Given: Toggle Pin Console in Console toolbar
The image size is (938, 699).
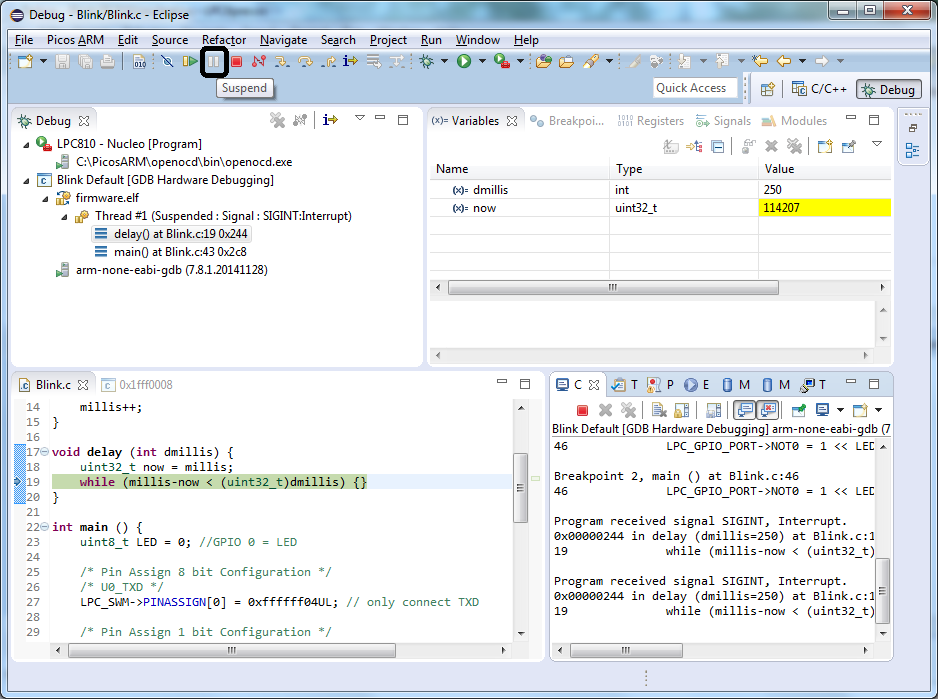Looking at the screenshot, I should point(799,411).
